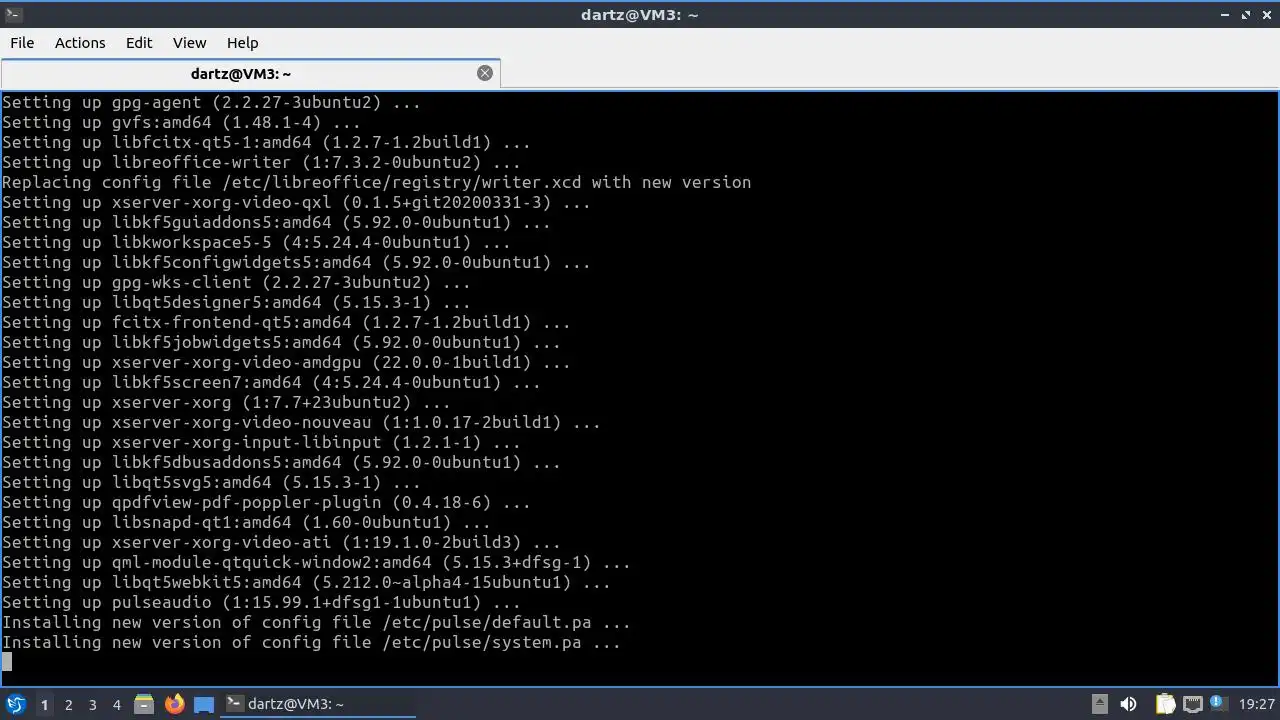The width and height of the screenshot is (1280, 720).
Task: Click the "Setting up libreoffice-writer" line
Action: click(x=262, y=162)
